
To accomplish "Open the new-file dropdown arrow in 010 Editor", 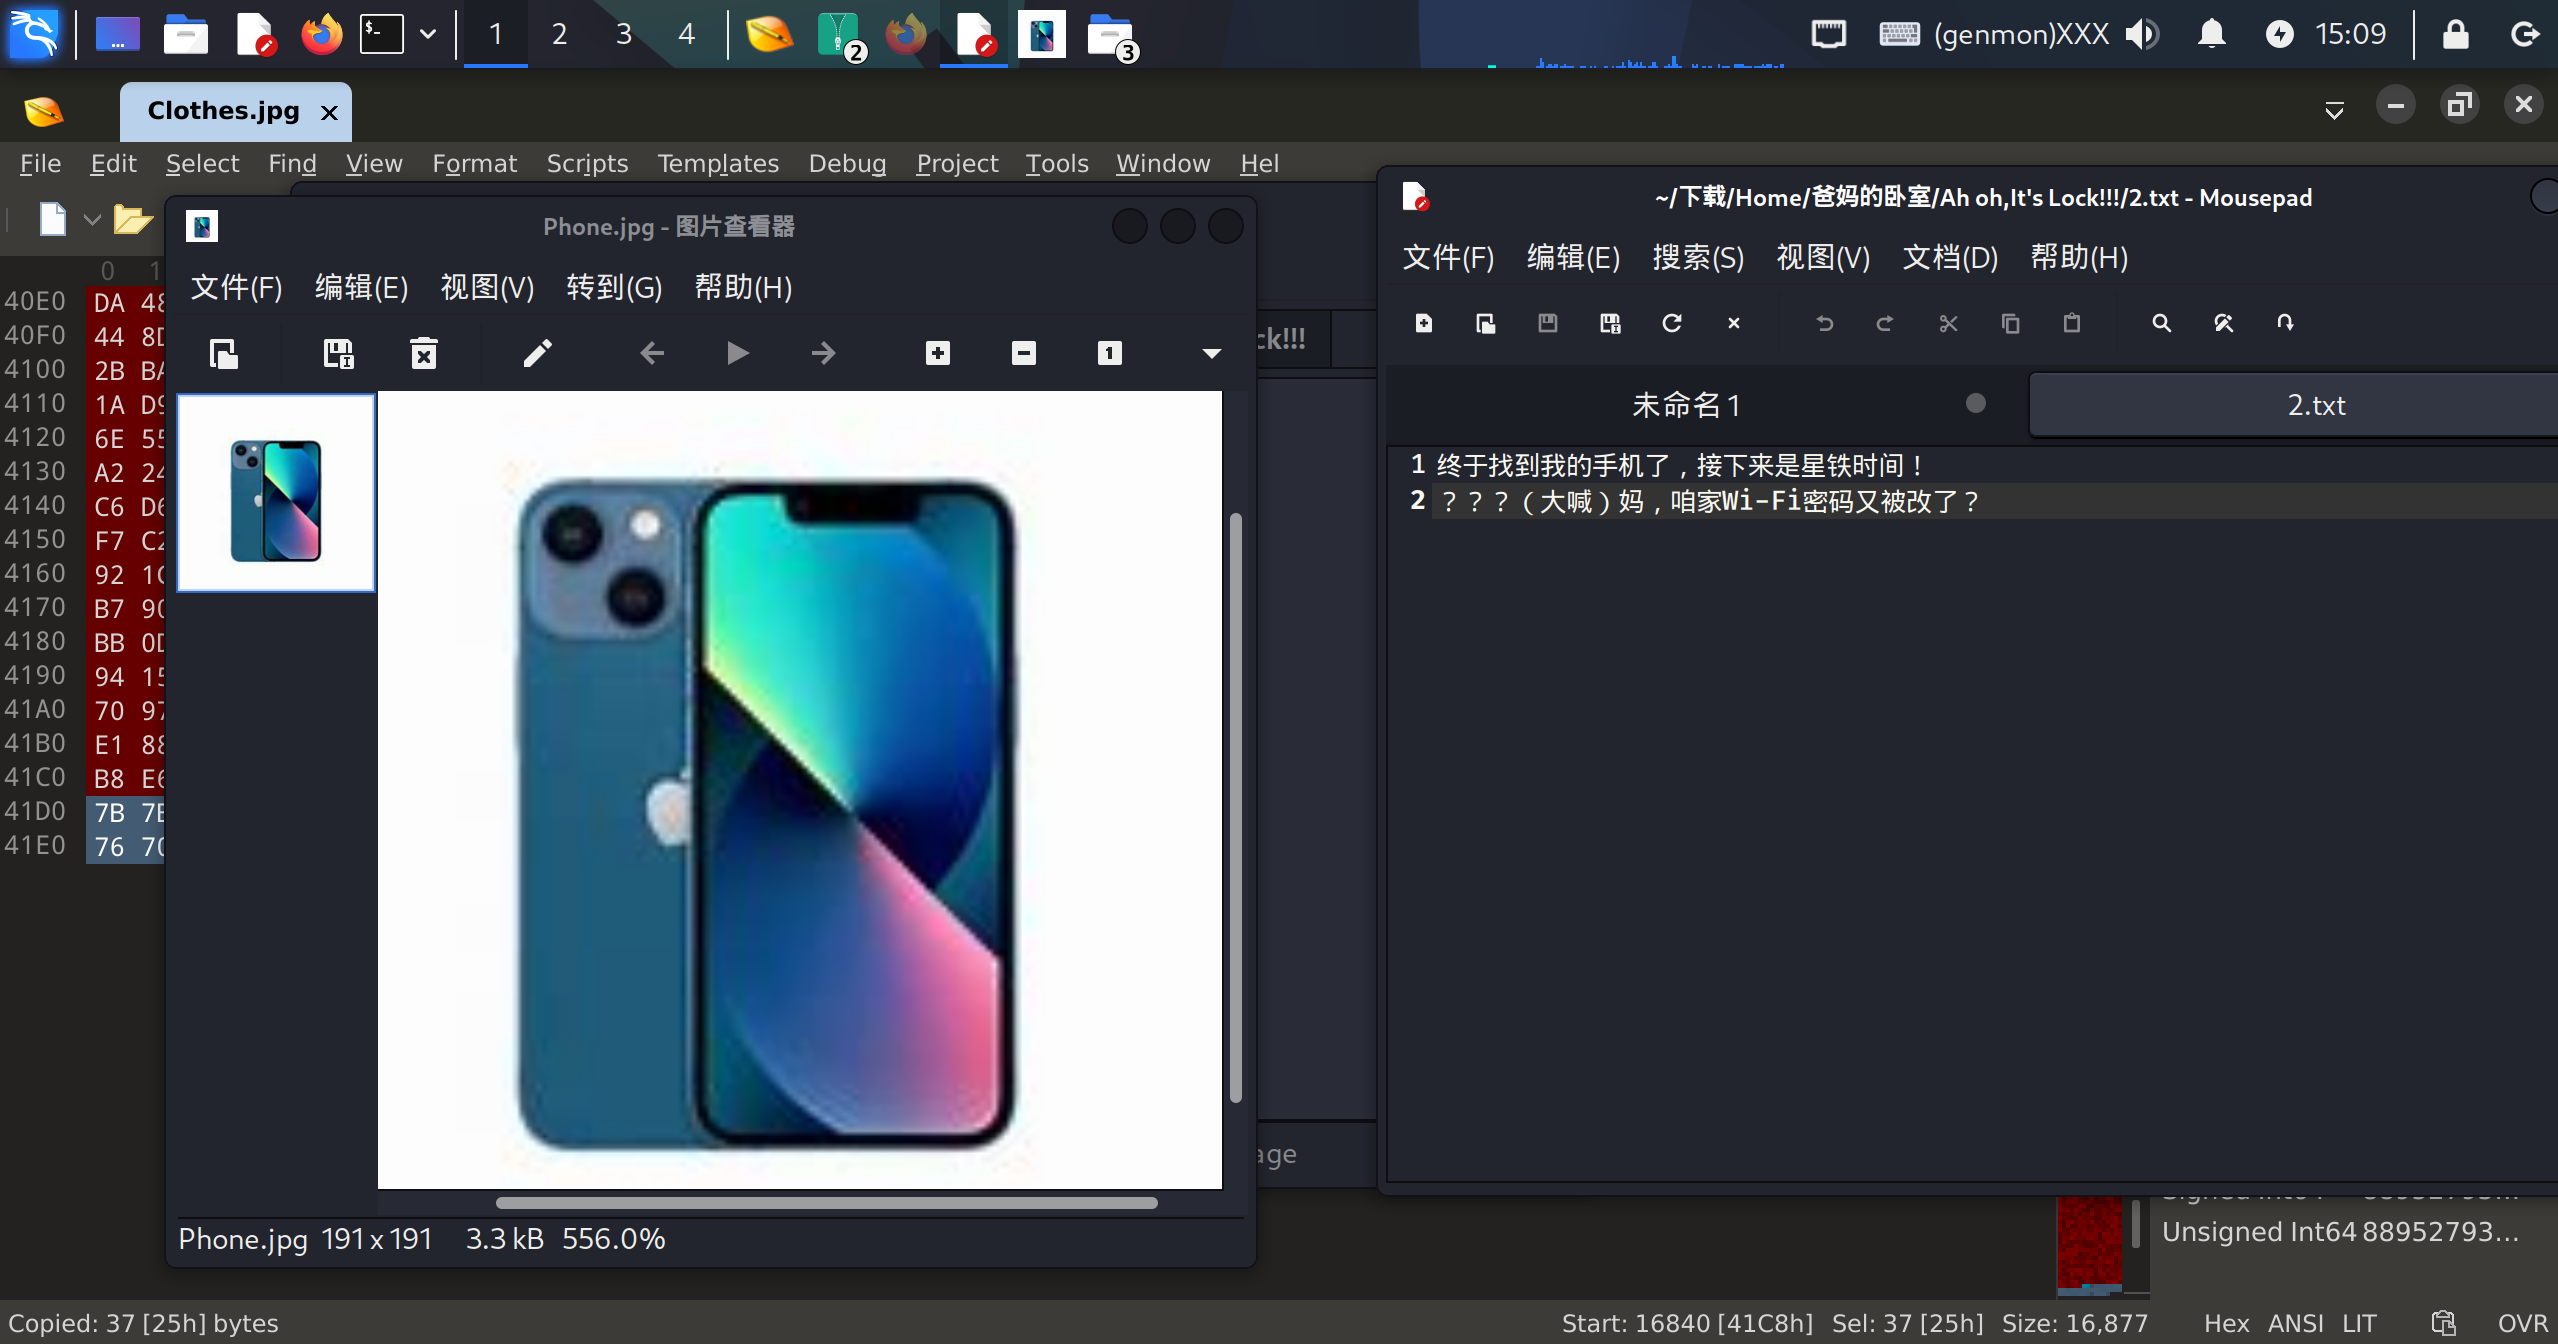I will [92, 219].
